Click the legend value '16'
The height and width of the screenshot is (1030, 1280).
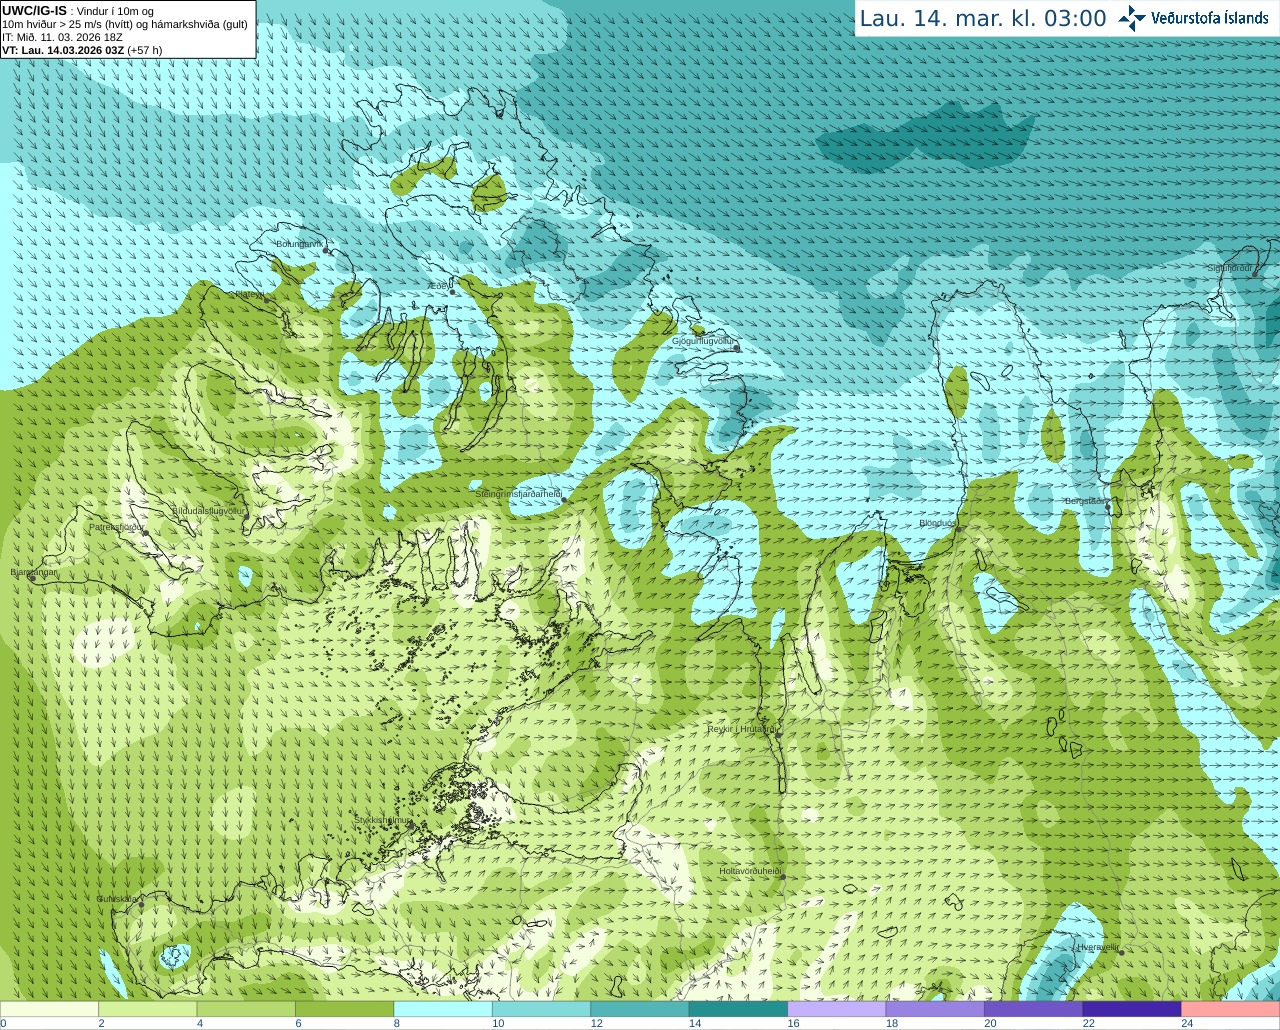(x=793, y=1023)
